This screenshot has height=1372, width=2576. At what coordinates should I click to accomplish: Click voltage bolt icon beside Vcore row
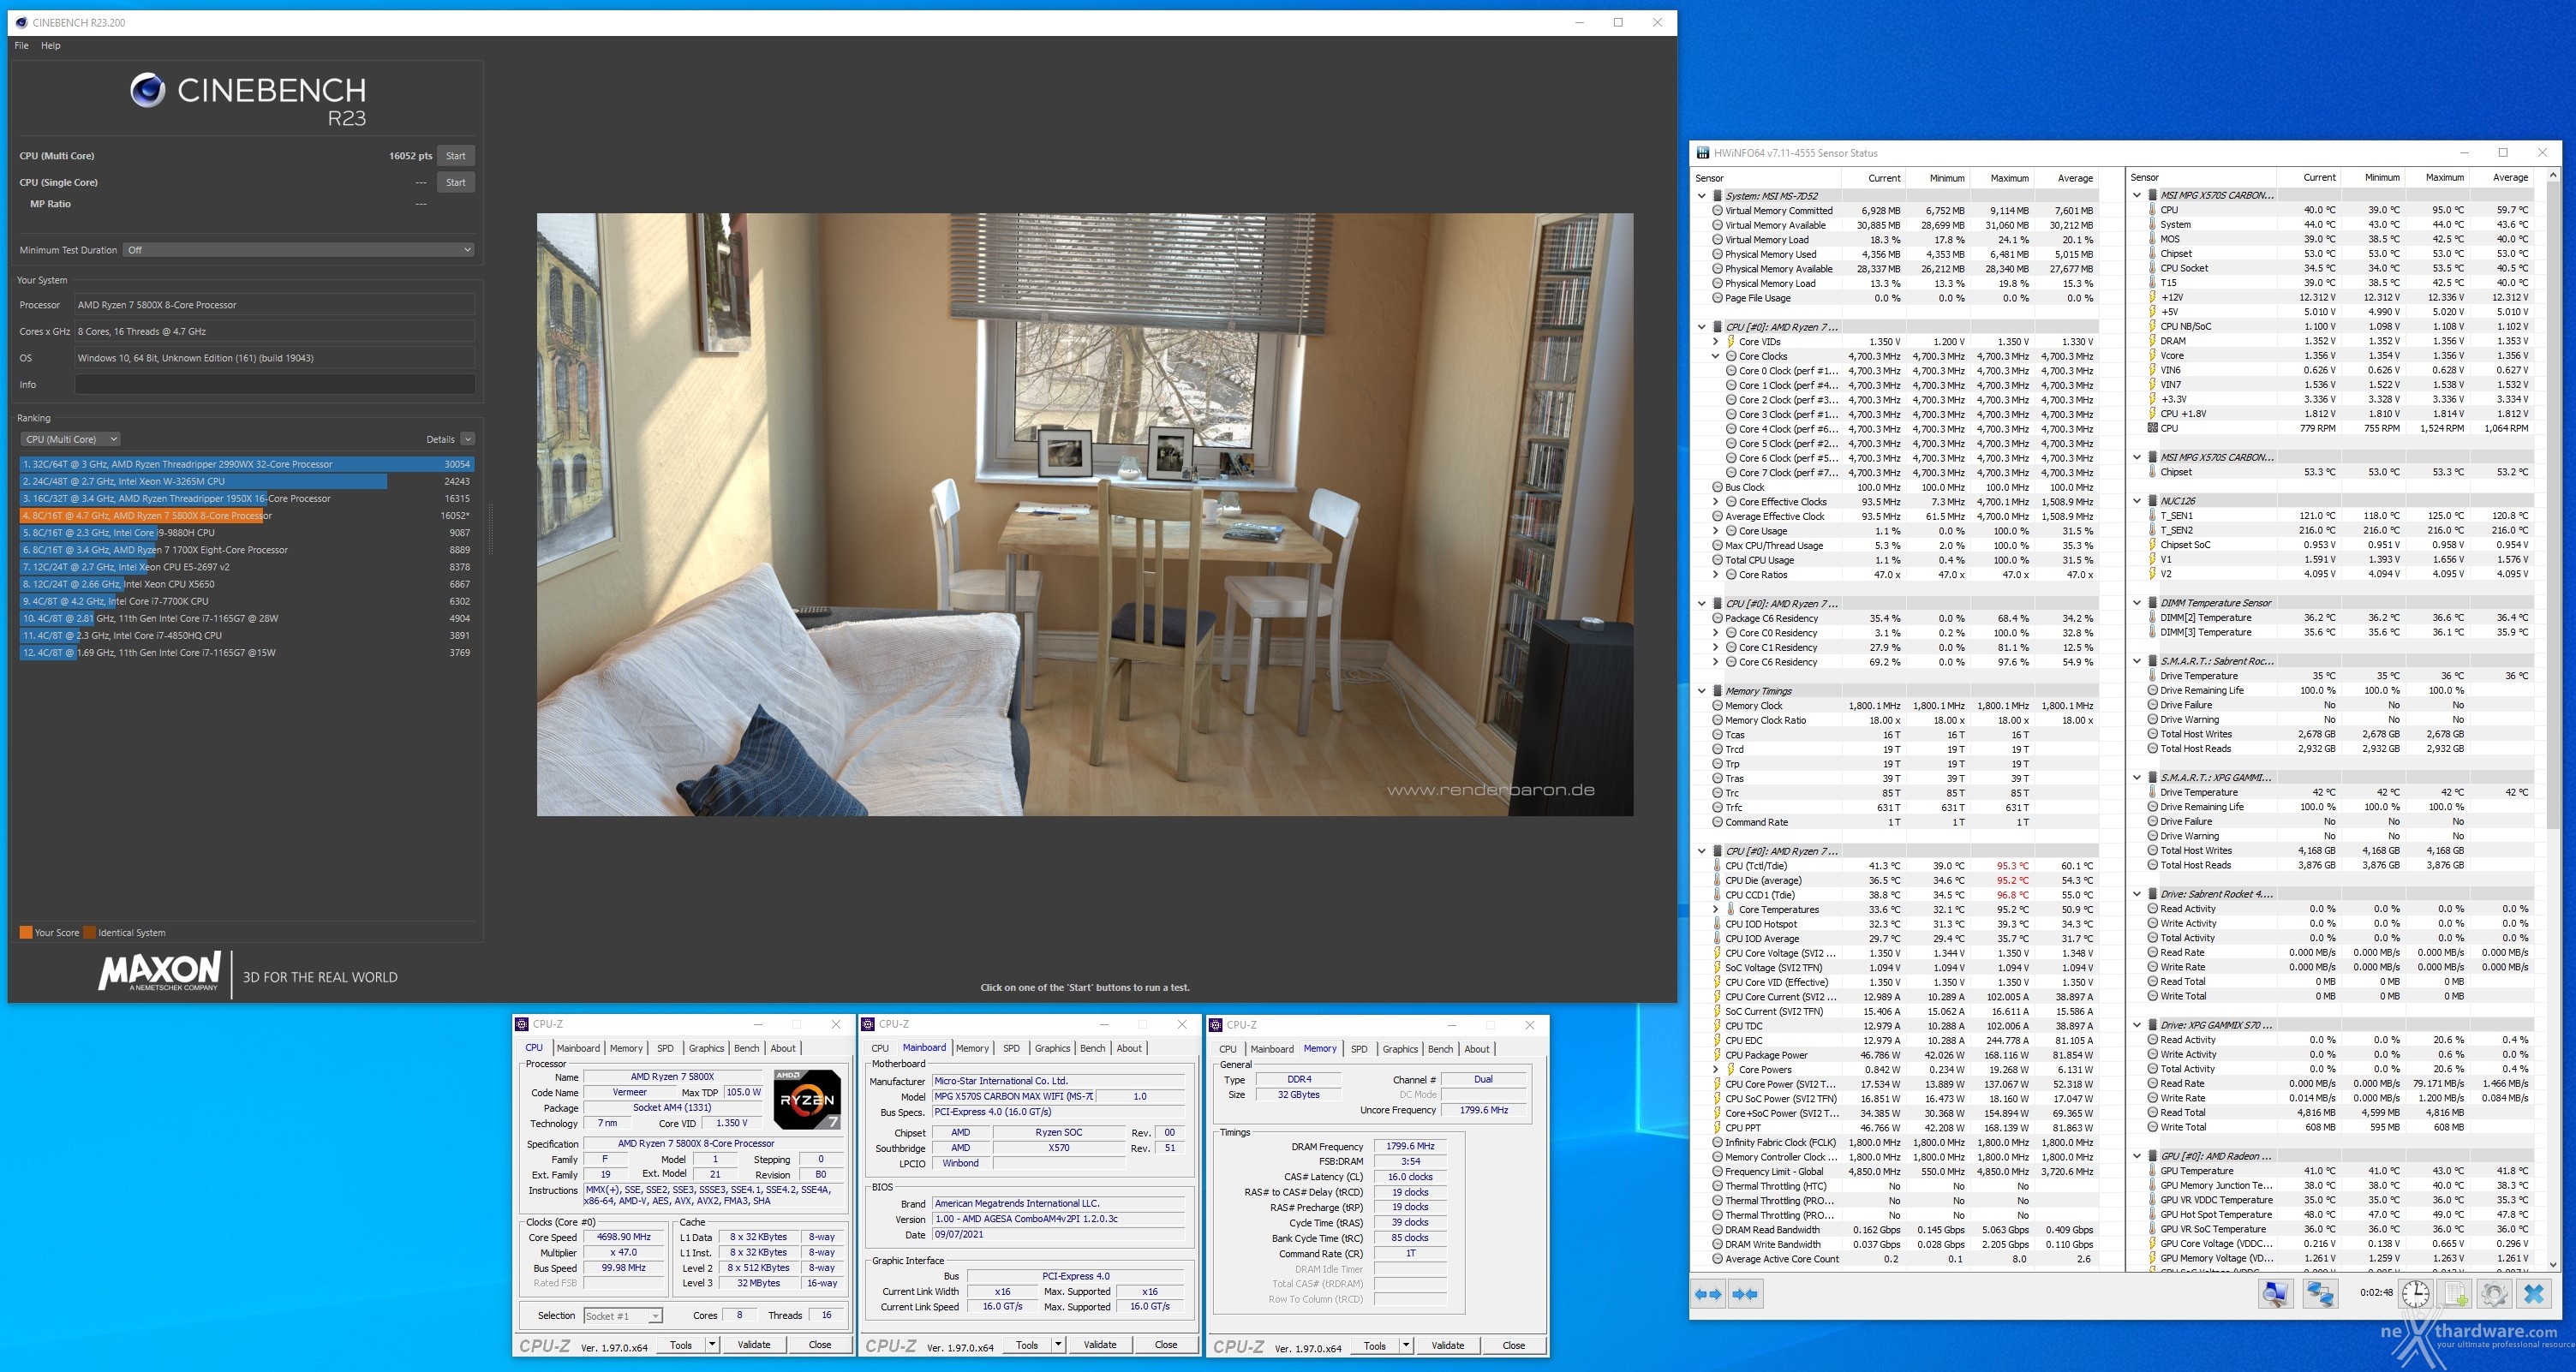[x=2152, y=355]
